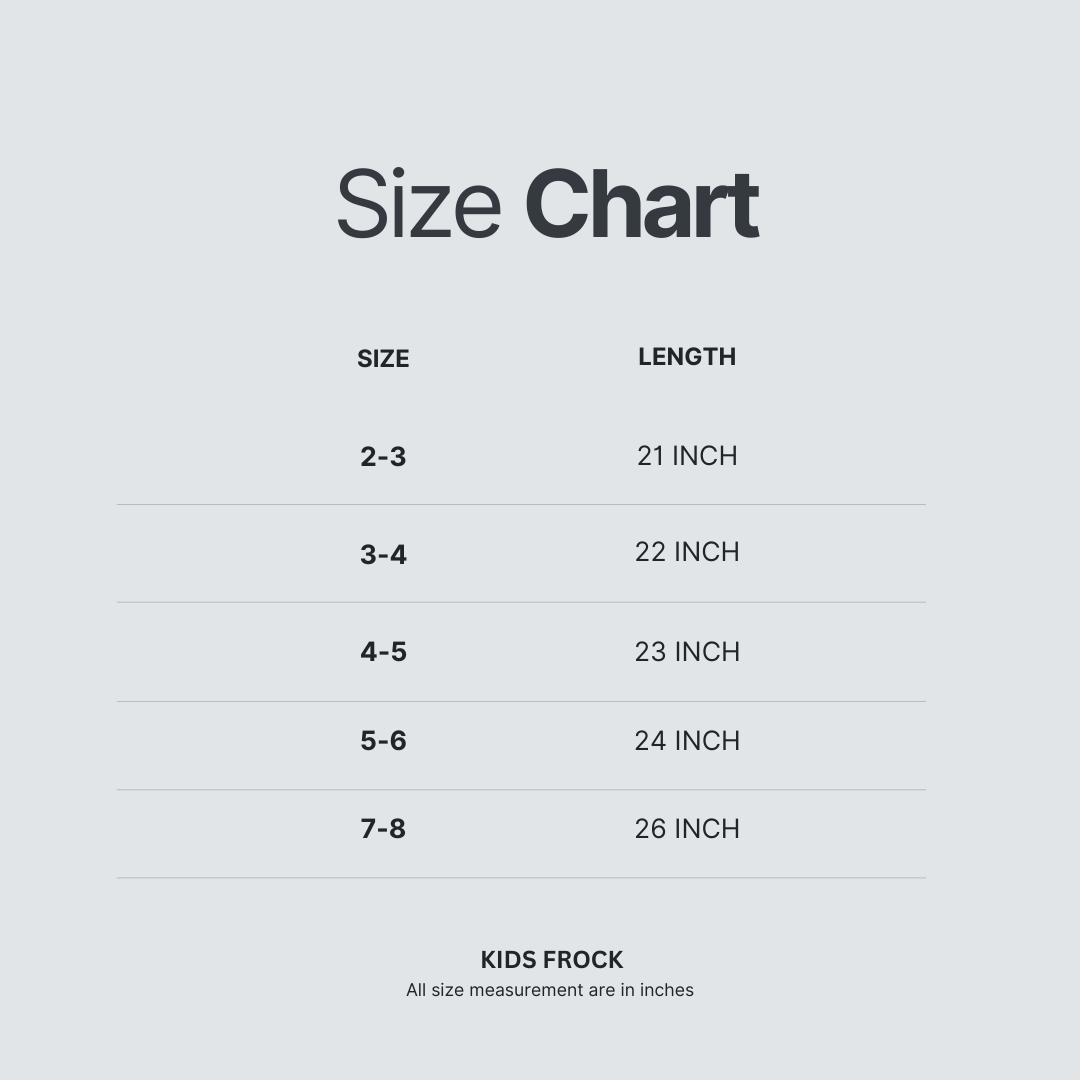Screen dimensions: 1080x1080
Task: Click the 21 INCH length value
Action: point(687,456)
